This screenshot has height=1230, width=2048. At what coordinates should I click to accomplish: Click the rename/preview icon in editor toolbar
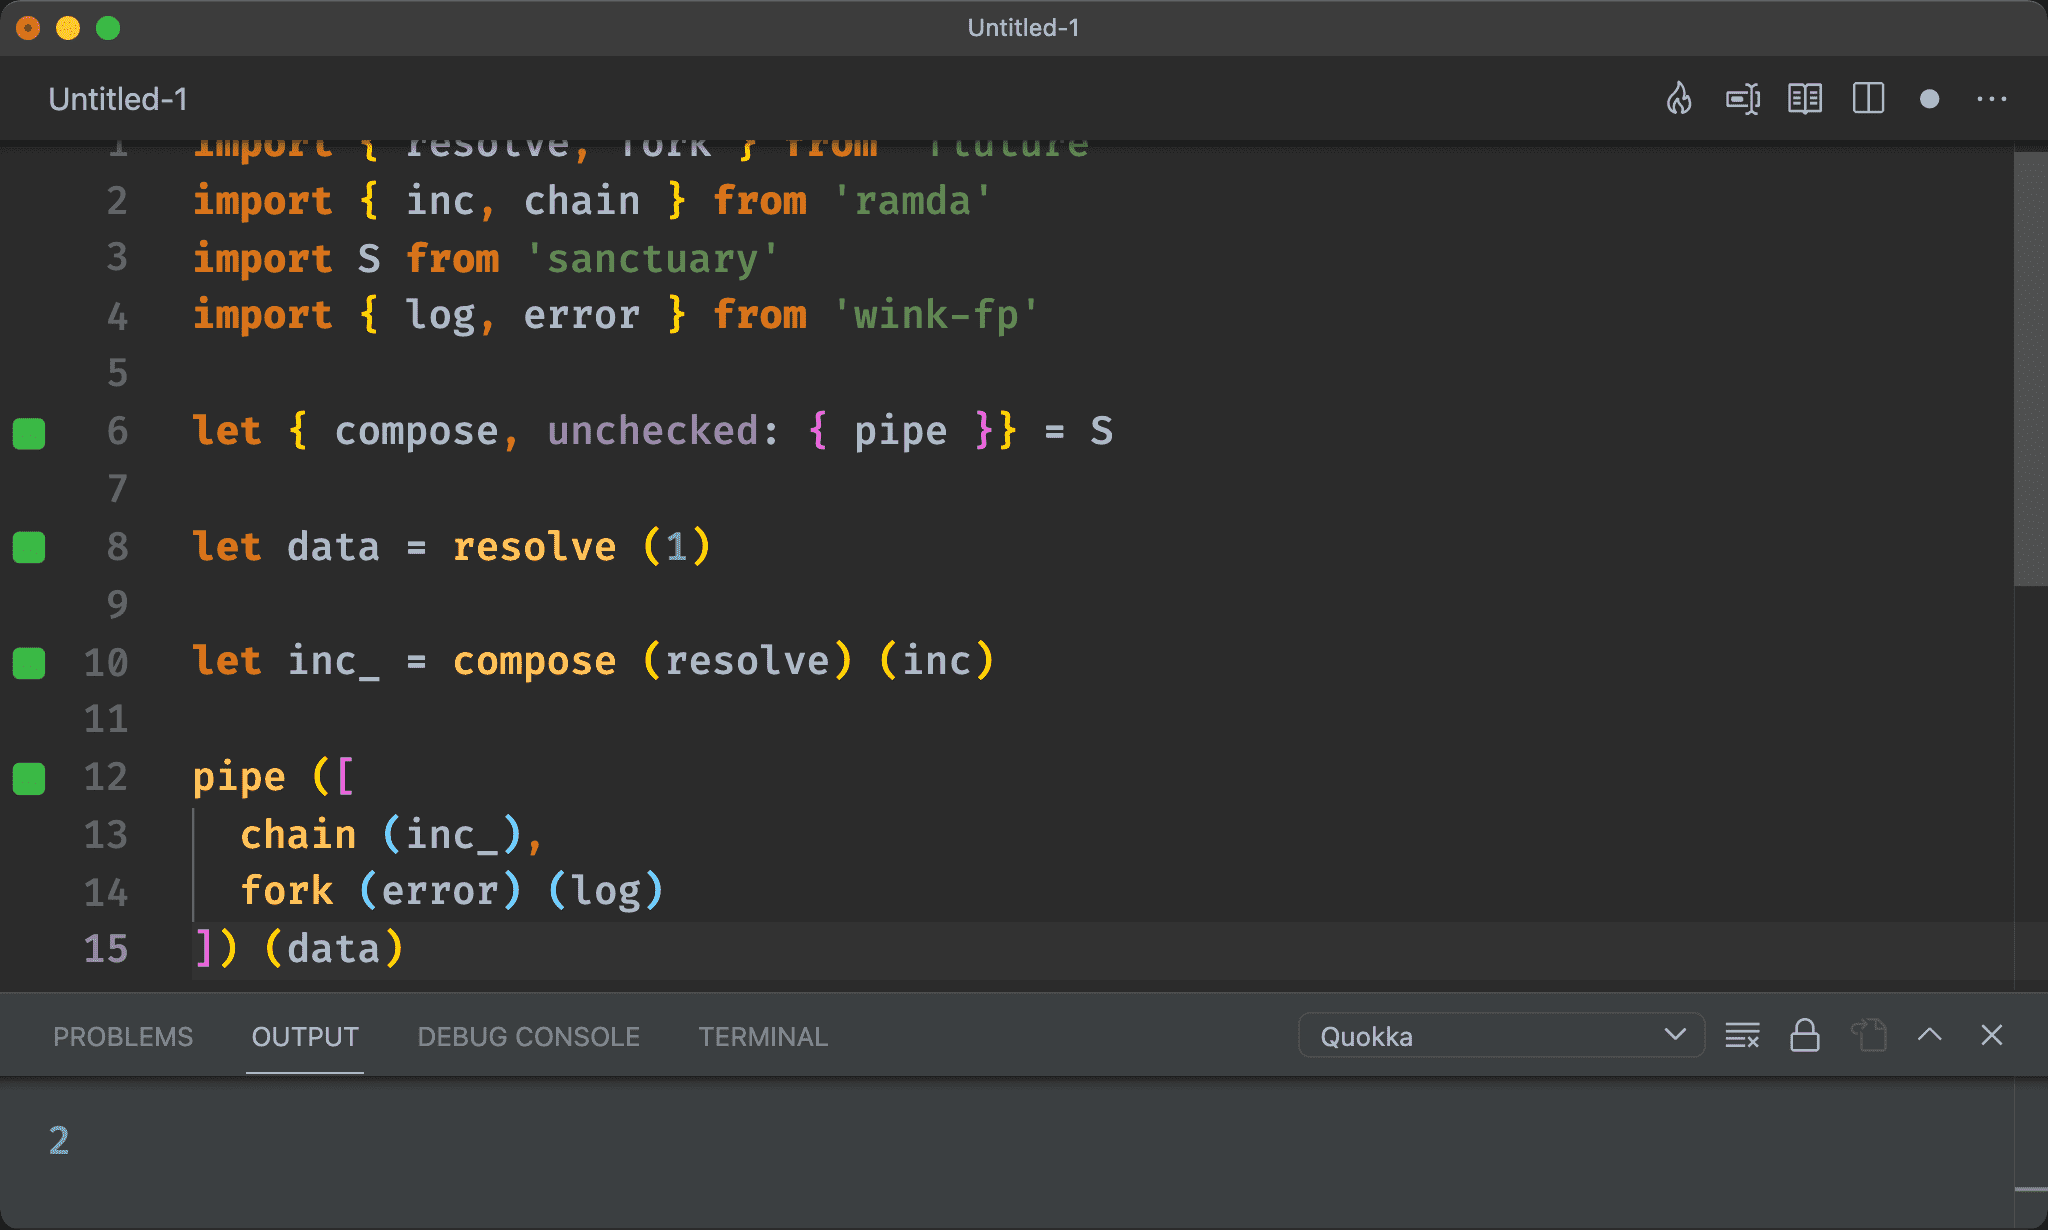pos(1743,98)
